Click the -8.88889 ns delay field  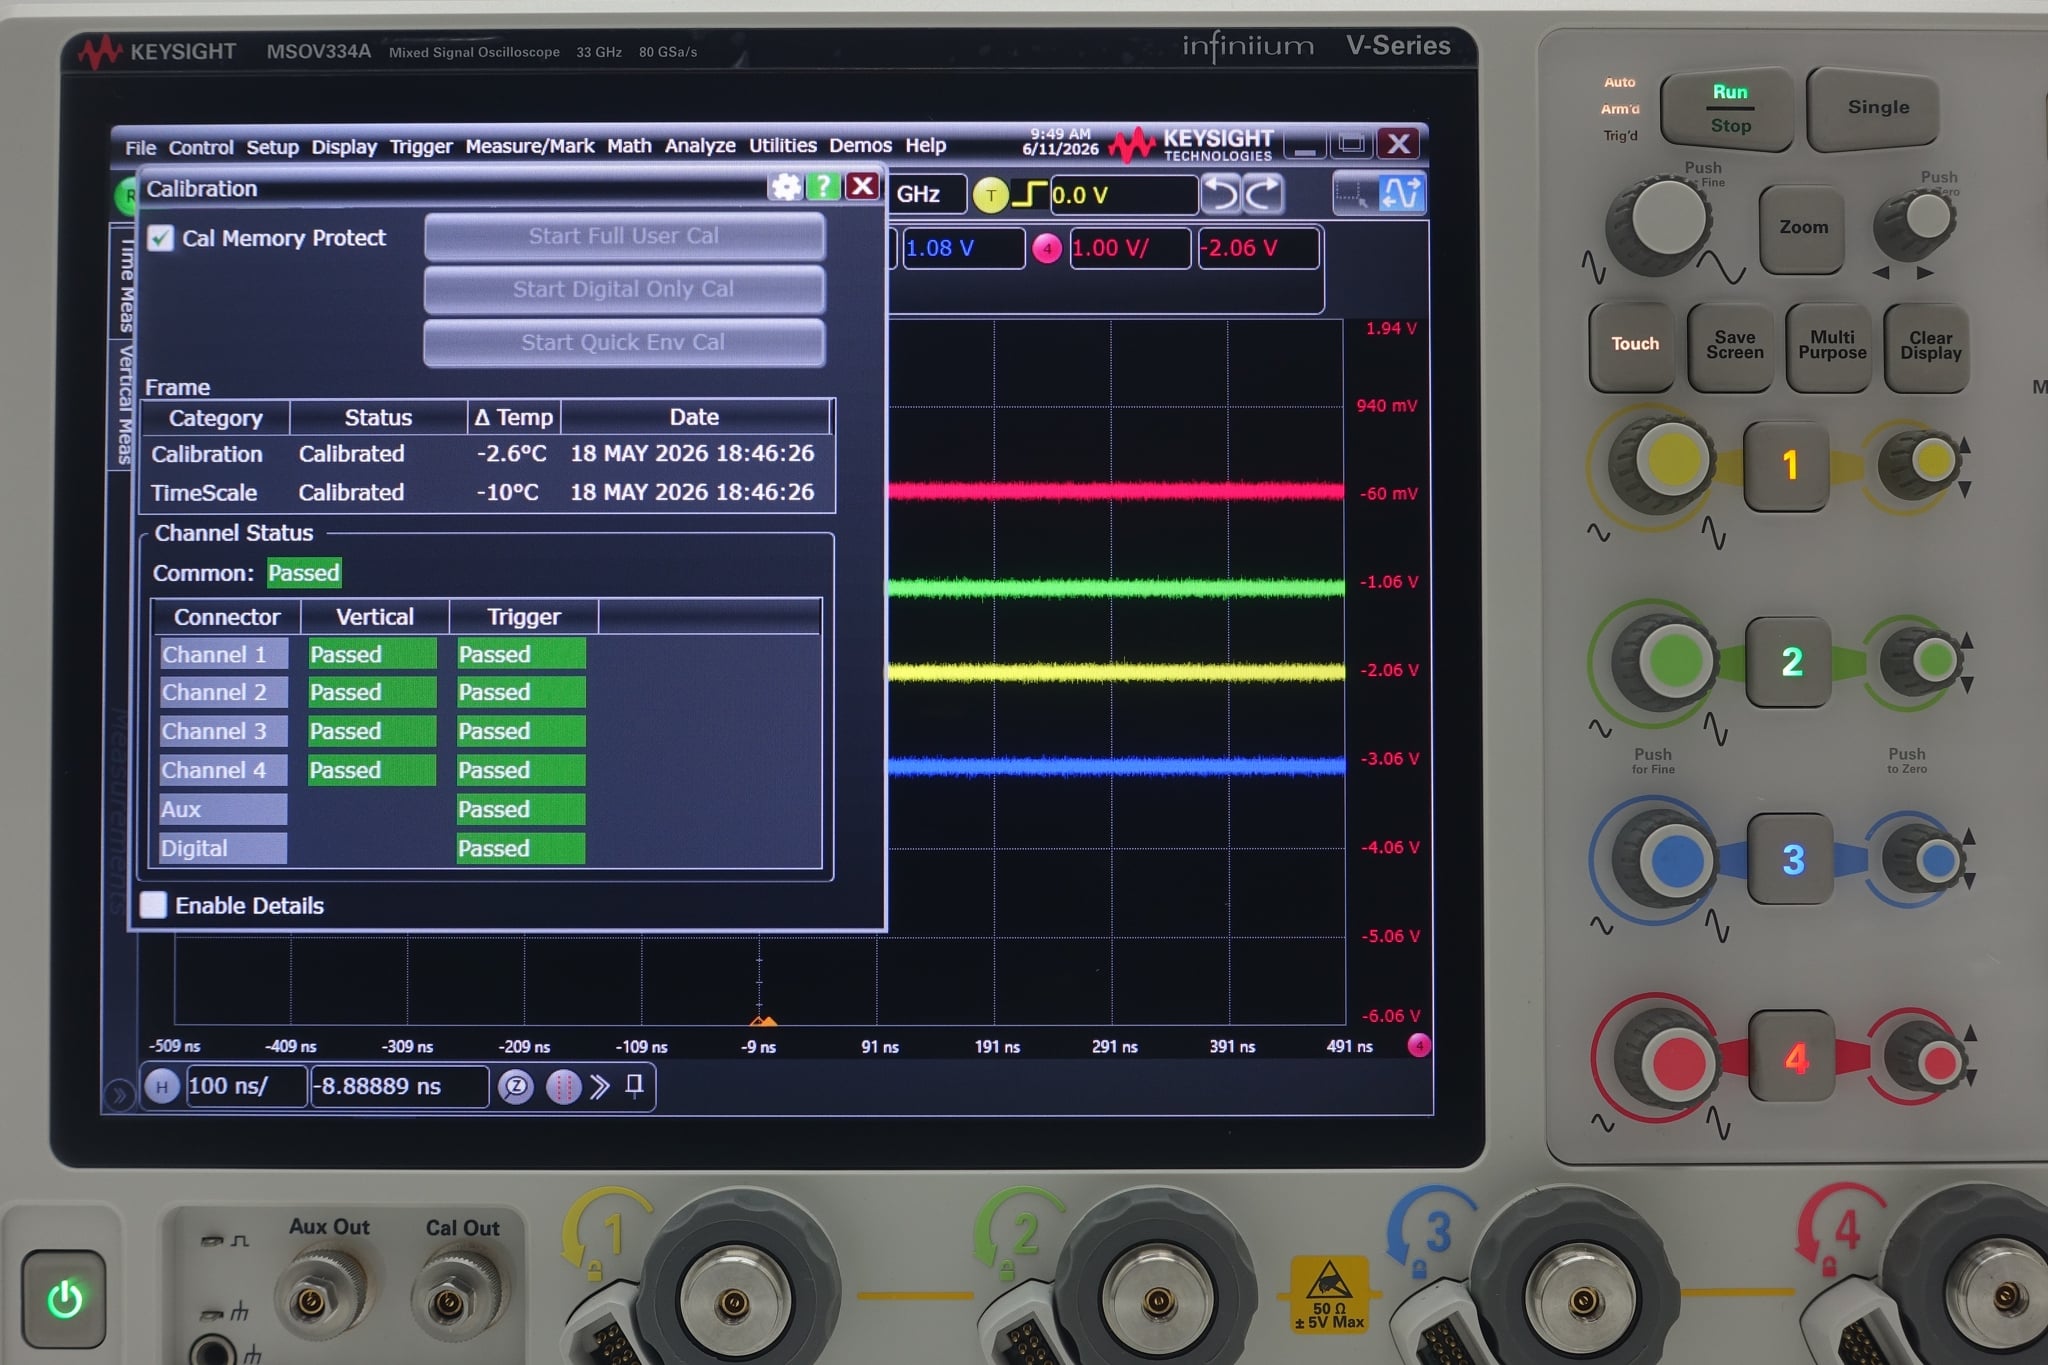(399, 1086)
